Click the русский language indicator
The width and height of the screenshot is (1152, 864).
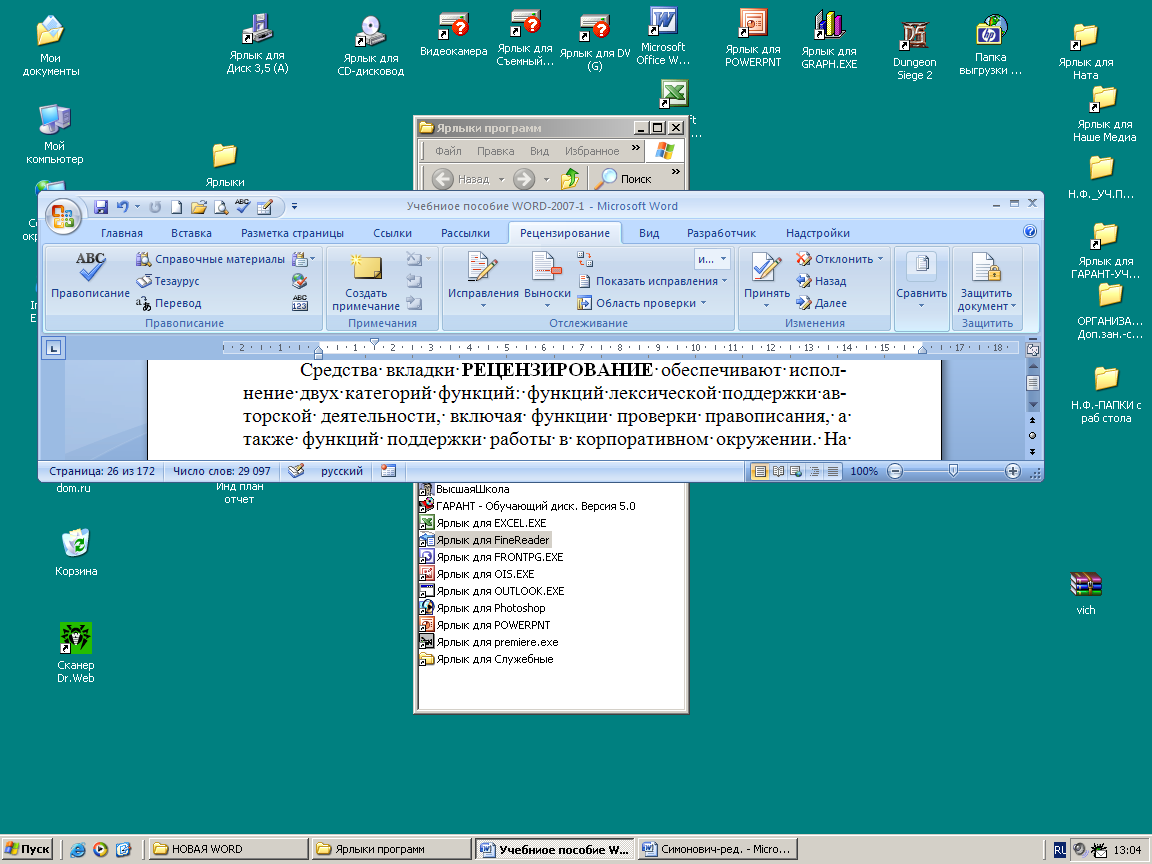(x=342, y=471)
